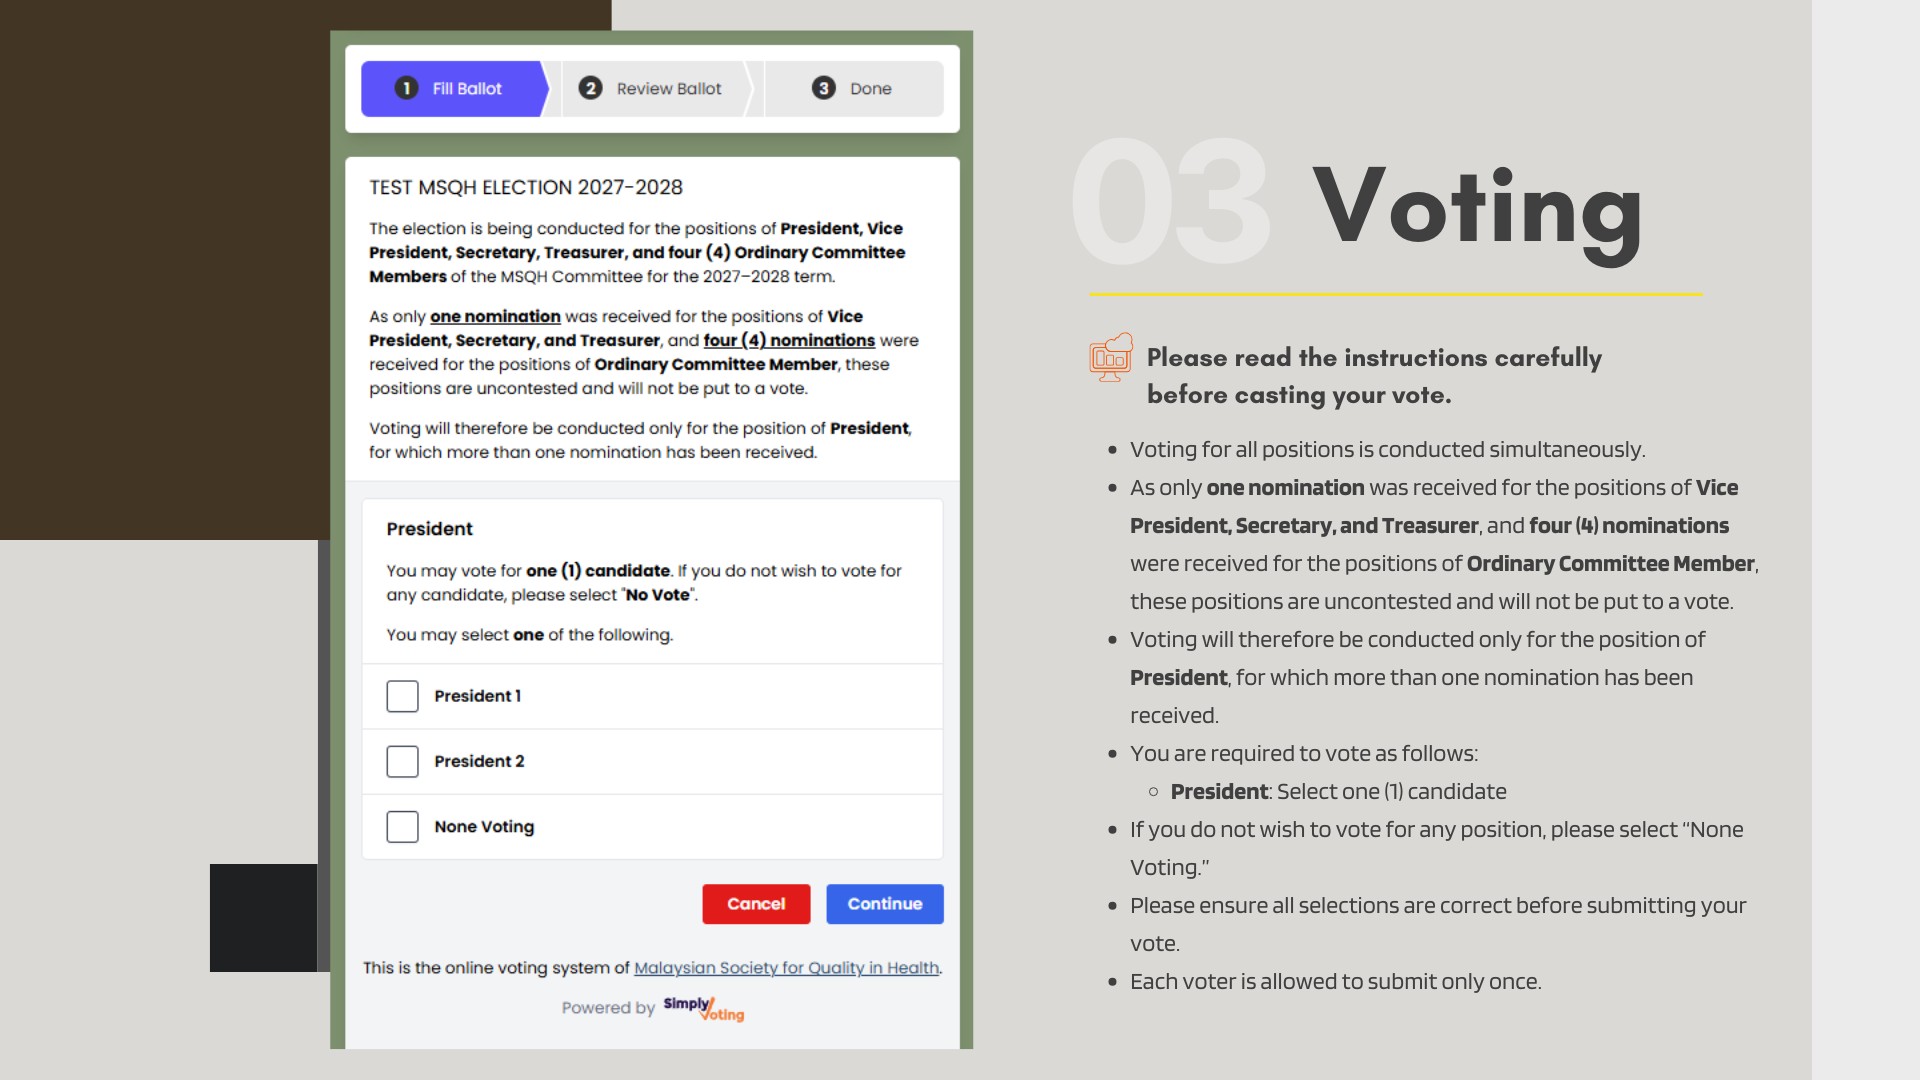Open the Fill Ballot step tab
Image resolution: width=1920 pixels, height=1080 pixels.
pyautogui.click(x=455, y=89)
